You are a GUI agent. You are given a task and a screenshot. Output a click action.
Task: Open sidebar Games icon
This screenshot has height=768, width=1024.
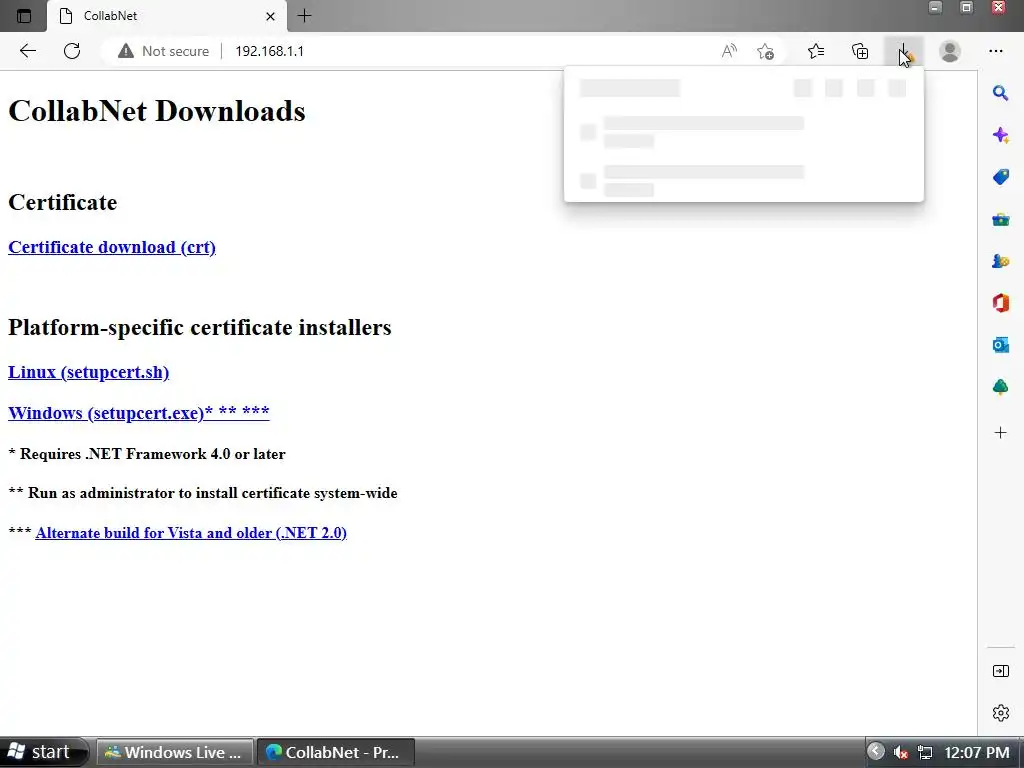1000,261
